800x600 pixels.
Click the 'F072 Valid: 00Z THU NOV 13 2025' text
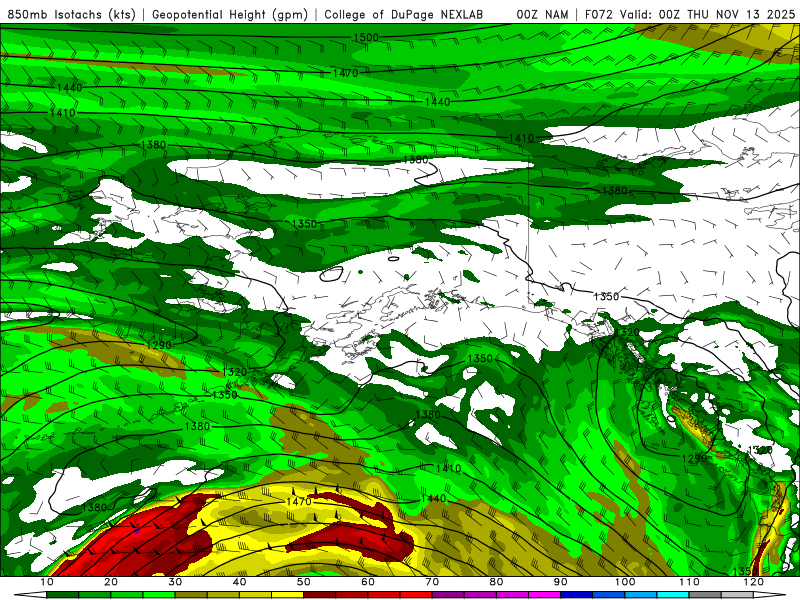tap(690, 14)
